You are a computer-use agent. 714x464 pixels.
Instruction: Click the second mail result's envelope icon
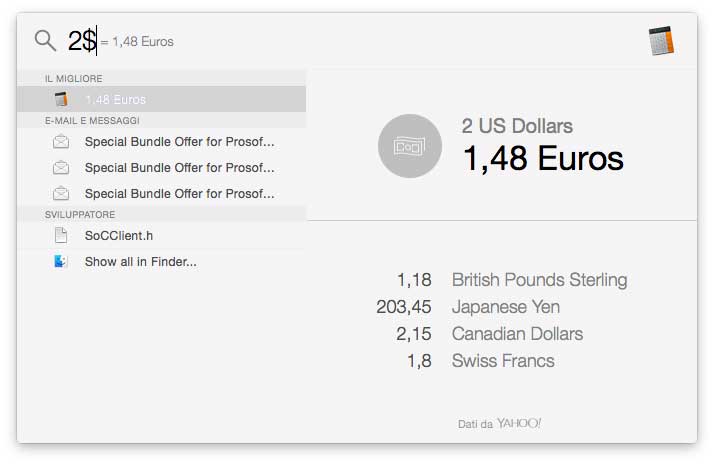pos(62,168)
